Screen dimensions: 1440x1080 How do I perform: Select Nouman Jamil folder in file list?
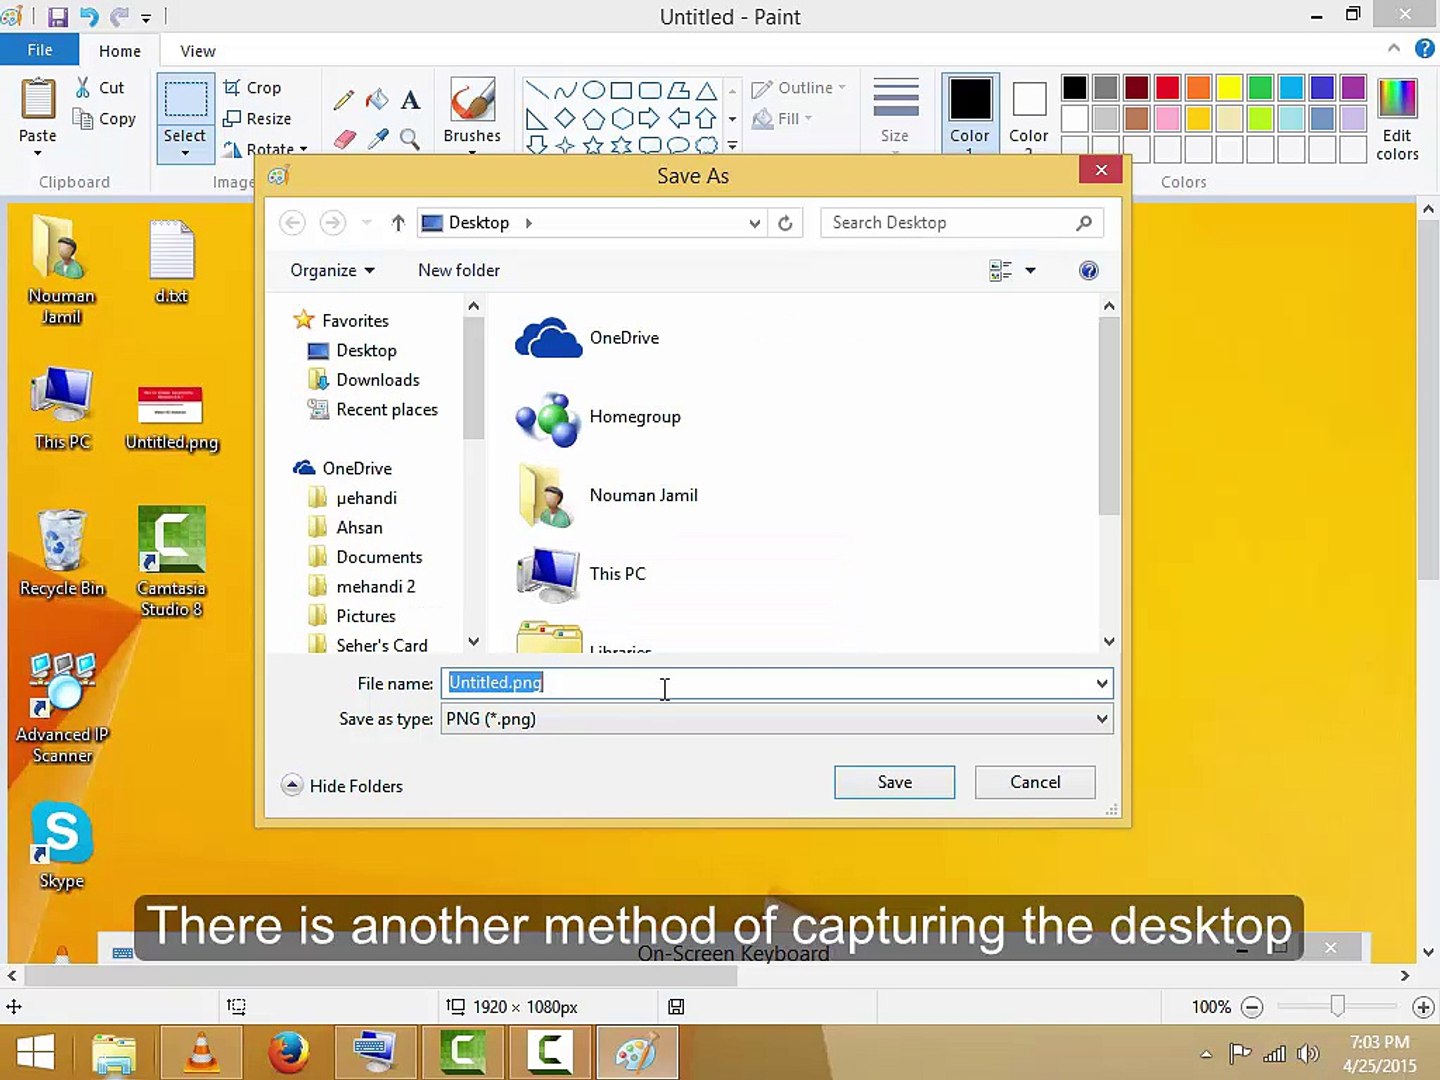pyautogui.click(x=607, y=495)
